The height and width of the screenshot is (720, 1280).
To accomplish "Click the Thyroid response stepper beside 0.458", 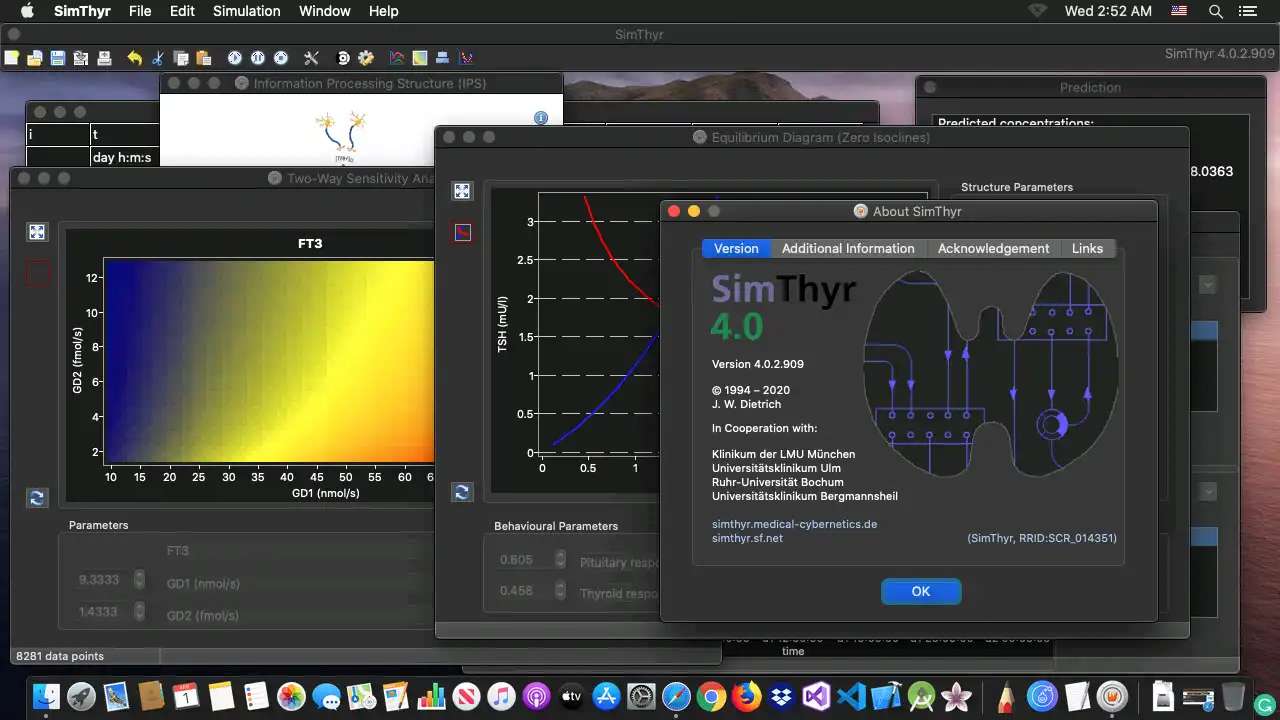I will click(561, 592).
